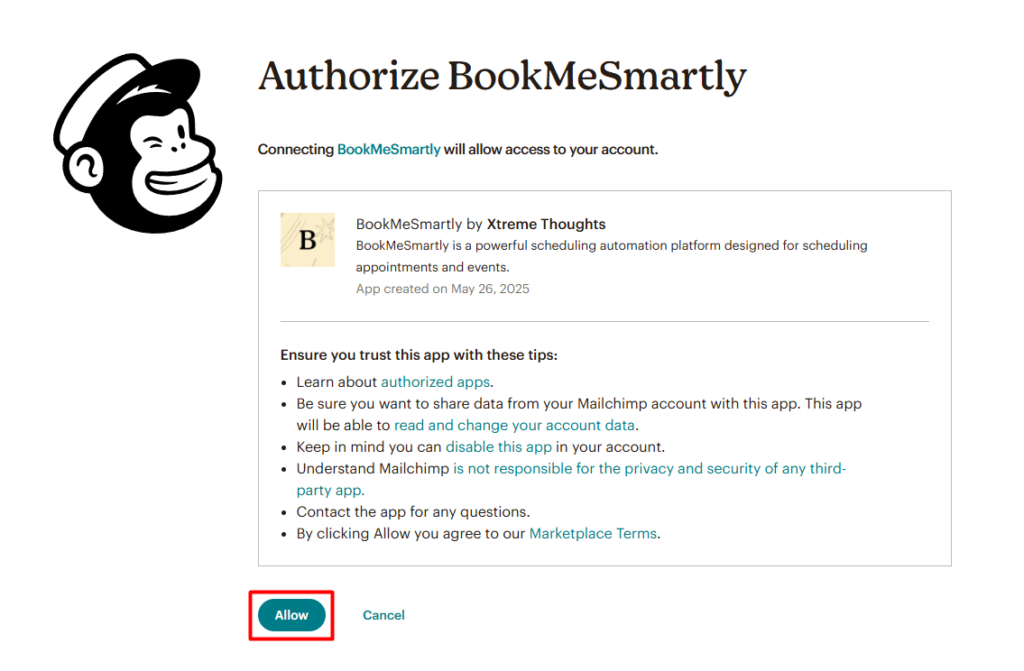Click the app description about scheduling automation
Image resolution: width=1024 pixels, height=671 pixels.
pyautogui.click(x=611, y=246)
